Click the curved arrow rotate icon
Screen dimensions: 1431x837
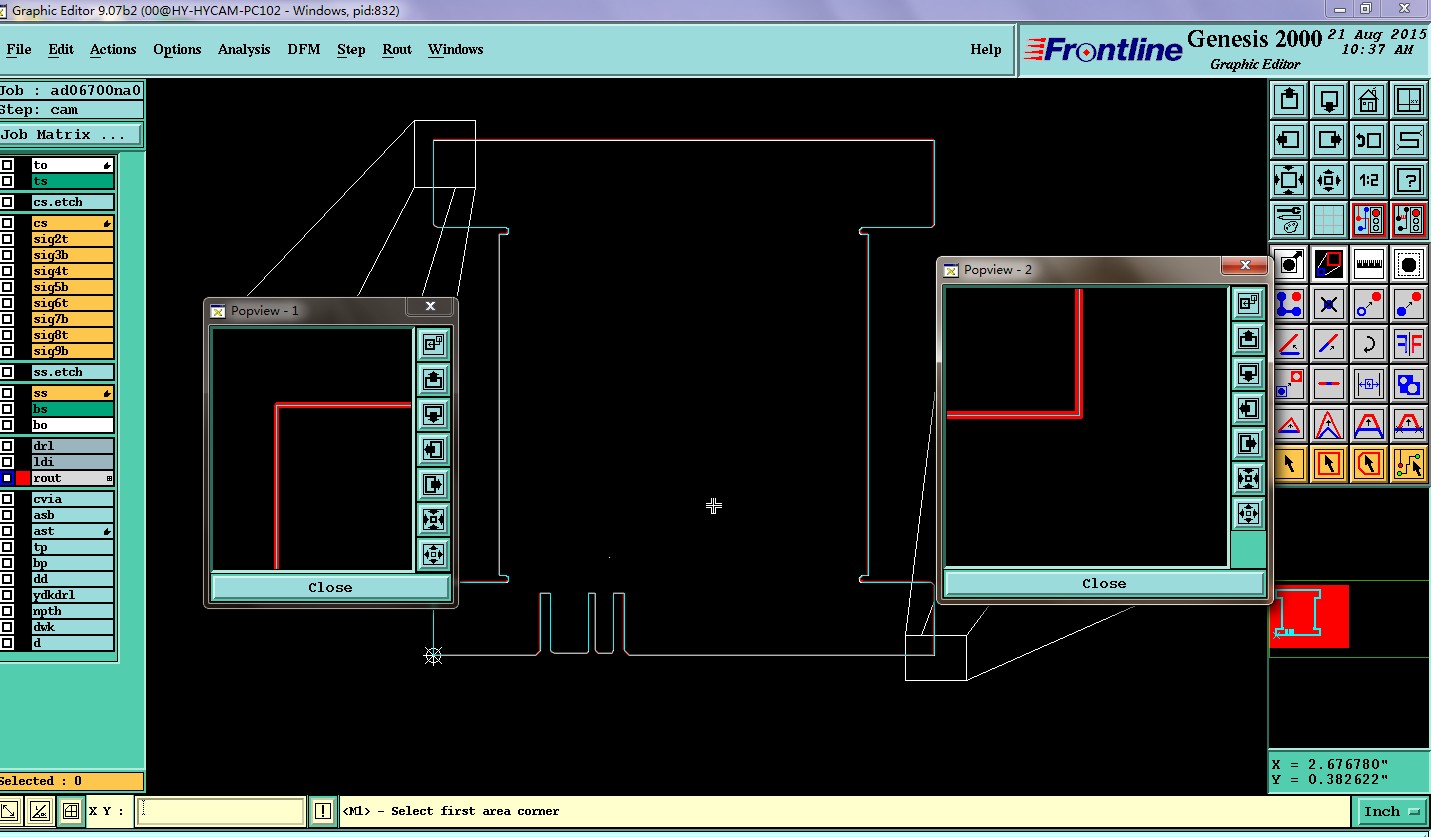(1369, 344)
